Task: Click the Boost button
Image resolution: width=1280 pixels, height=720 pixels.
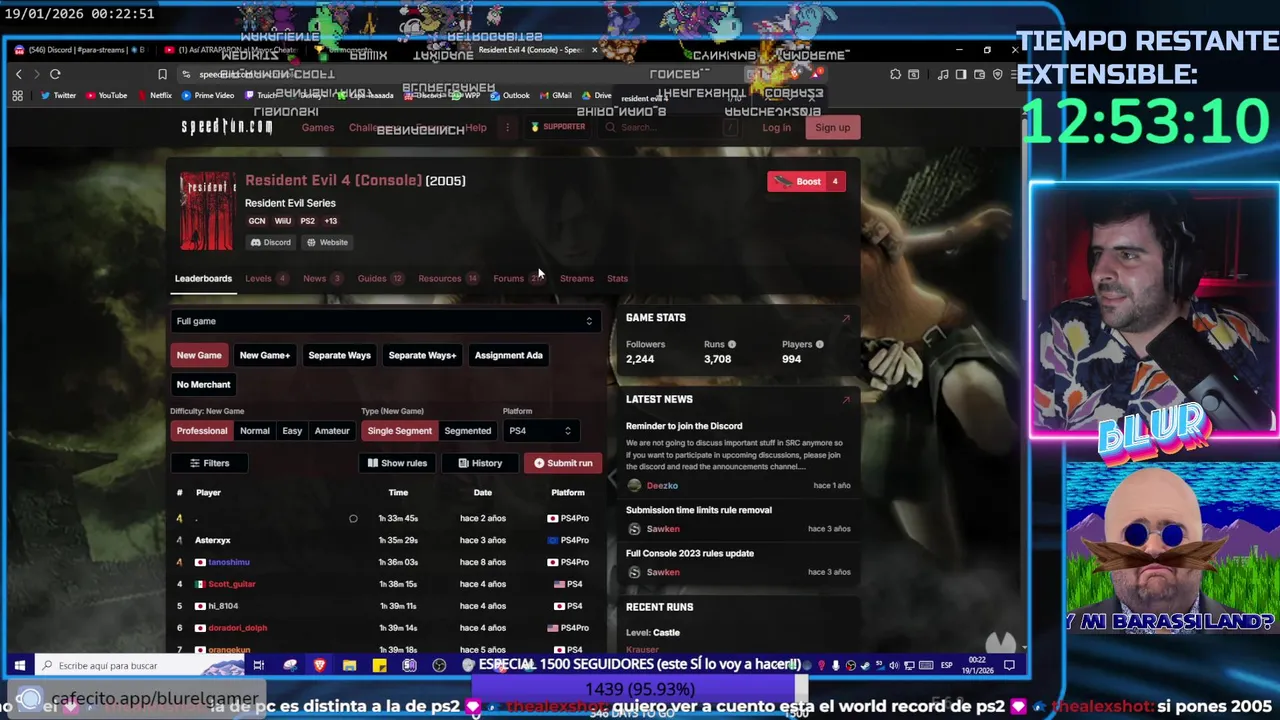Action: tap(806, 181)
